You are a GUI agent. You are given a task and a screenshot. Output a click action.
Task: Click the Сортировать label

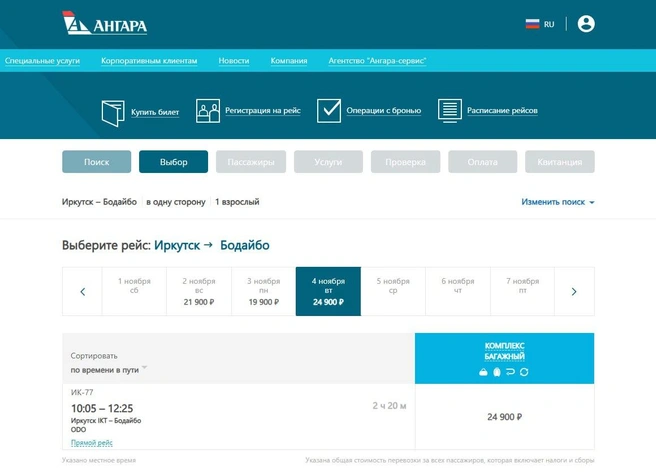pyautogui.click(x=94, y=356)
